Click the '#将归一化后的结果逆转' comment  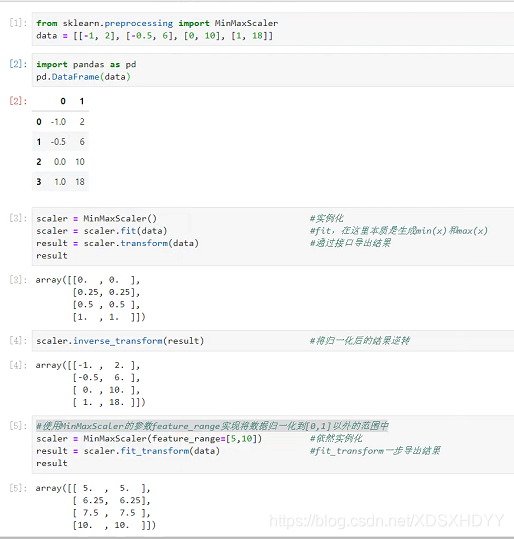click(x=360, y=341)
